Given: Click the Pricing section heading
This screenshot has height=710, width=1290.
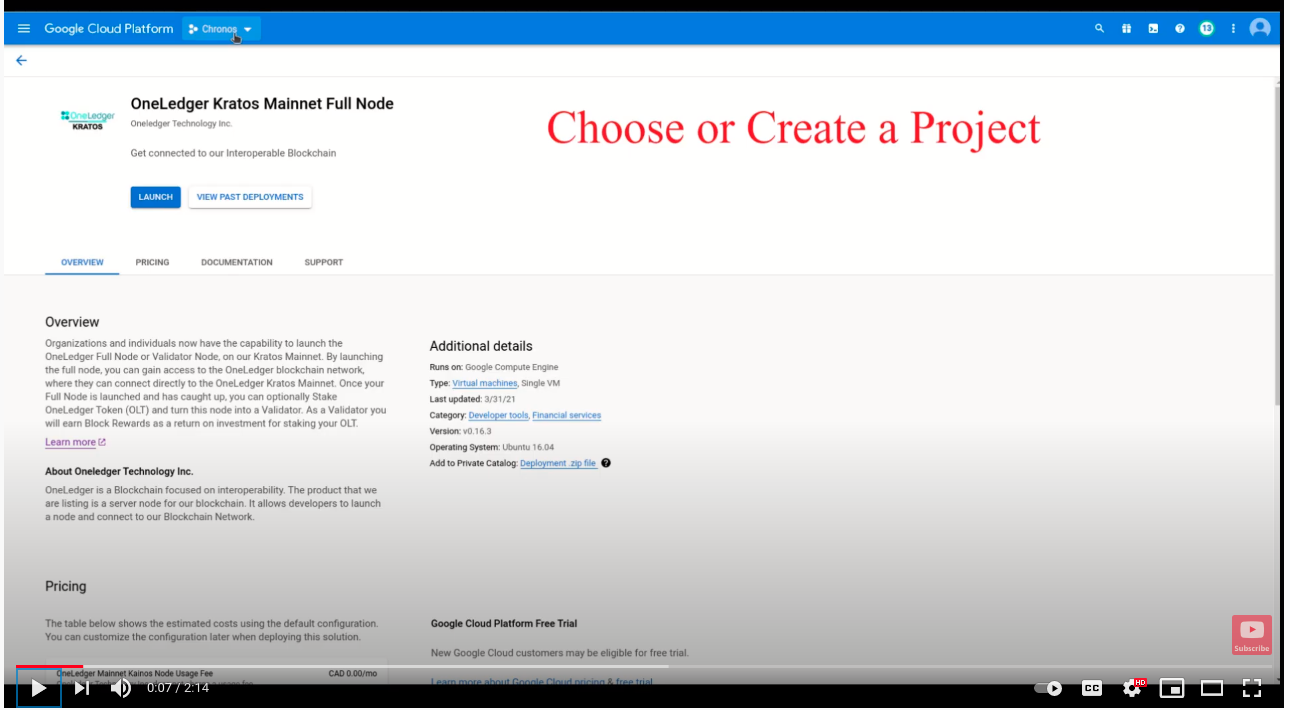Looking at the screenshot, I should [x=66, y=586].
